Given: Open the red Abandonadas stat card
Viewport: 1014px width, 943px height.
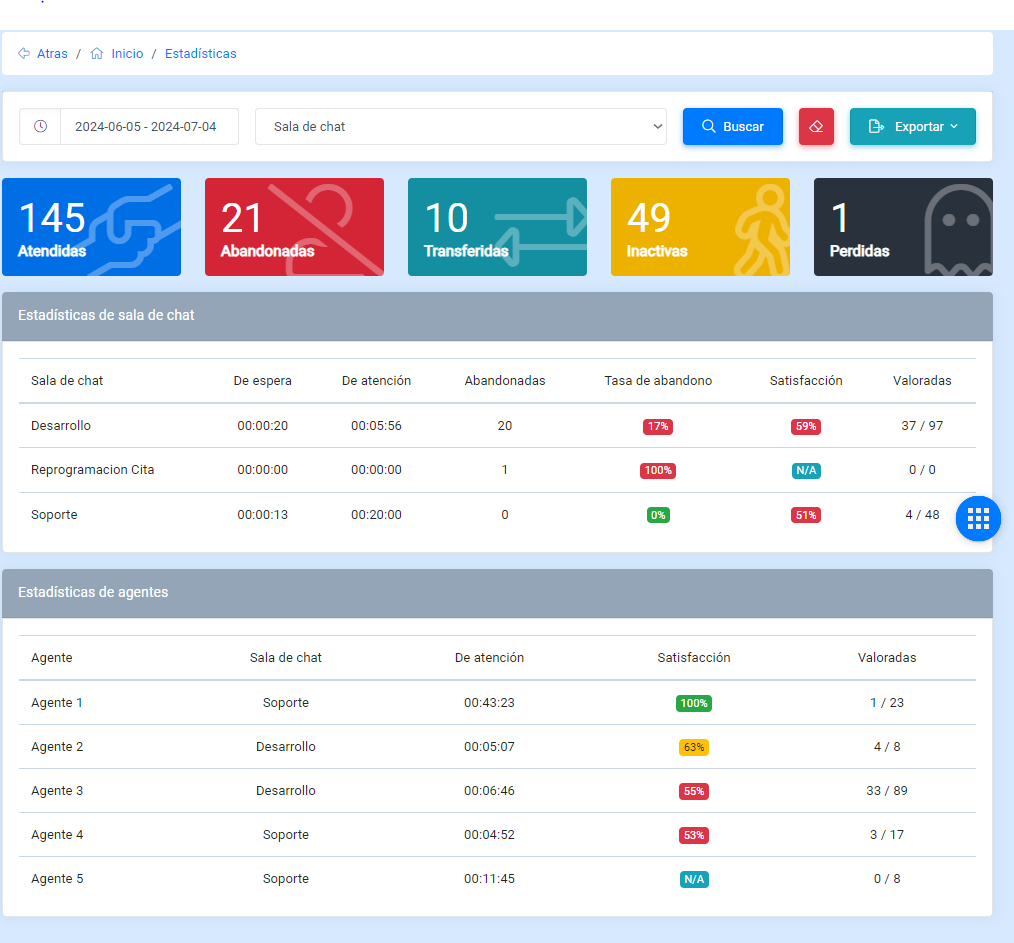Looking at the screenshot, I should 294,227.
